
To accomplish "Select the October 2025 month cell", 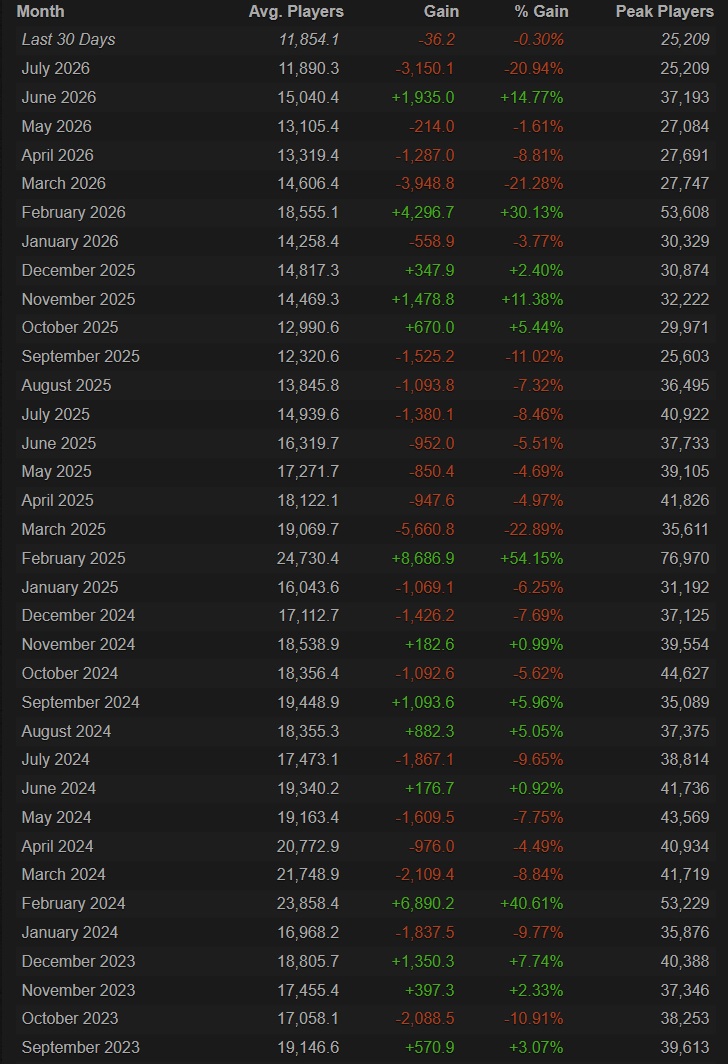I will (69, 328).
